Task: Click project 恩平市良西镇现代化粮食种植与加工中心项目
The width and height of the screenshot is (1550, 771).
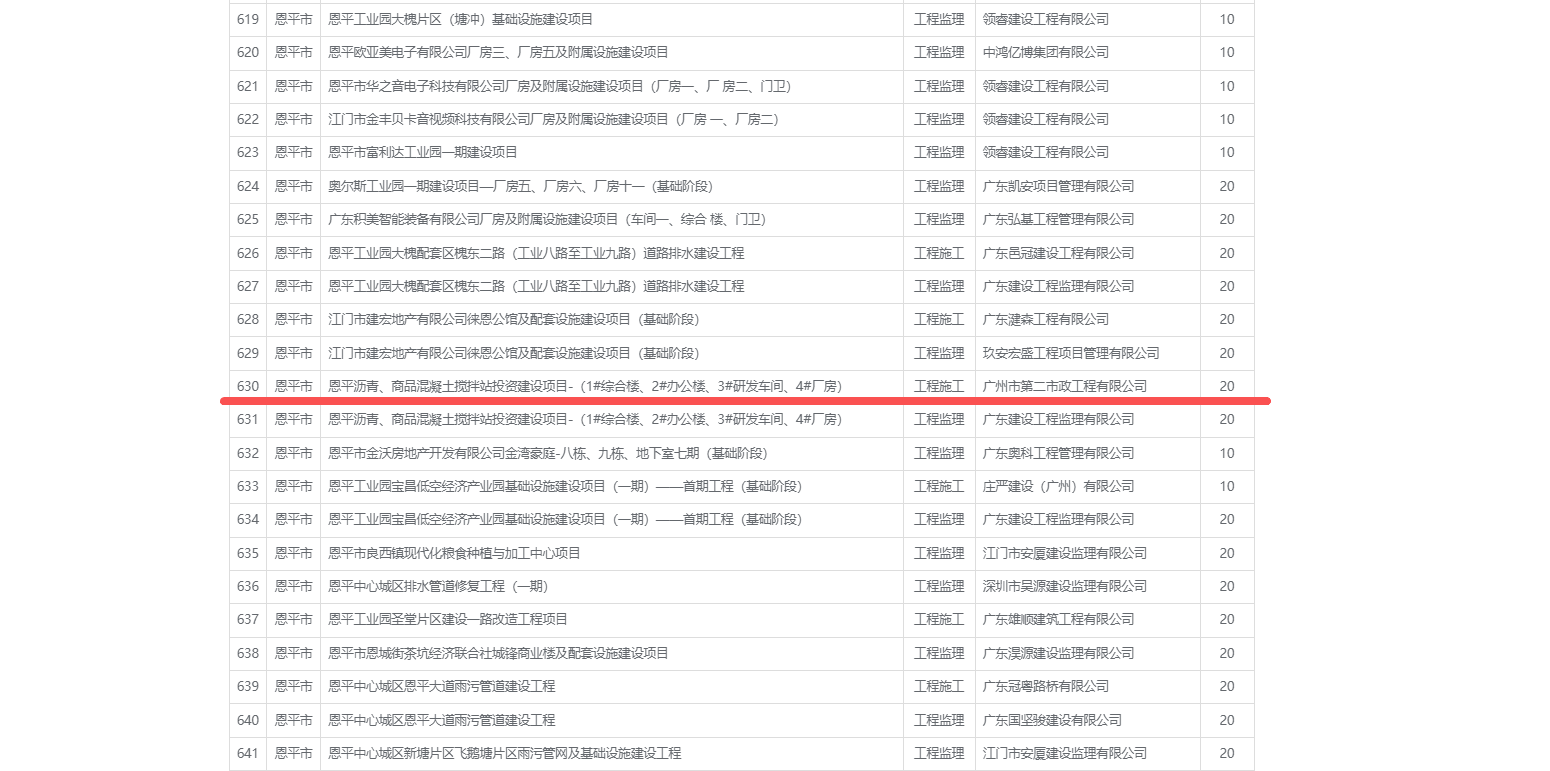Action: tap(454, 553)
